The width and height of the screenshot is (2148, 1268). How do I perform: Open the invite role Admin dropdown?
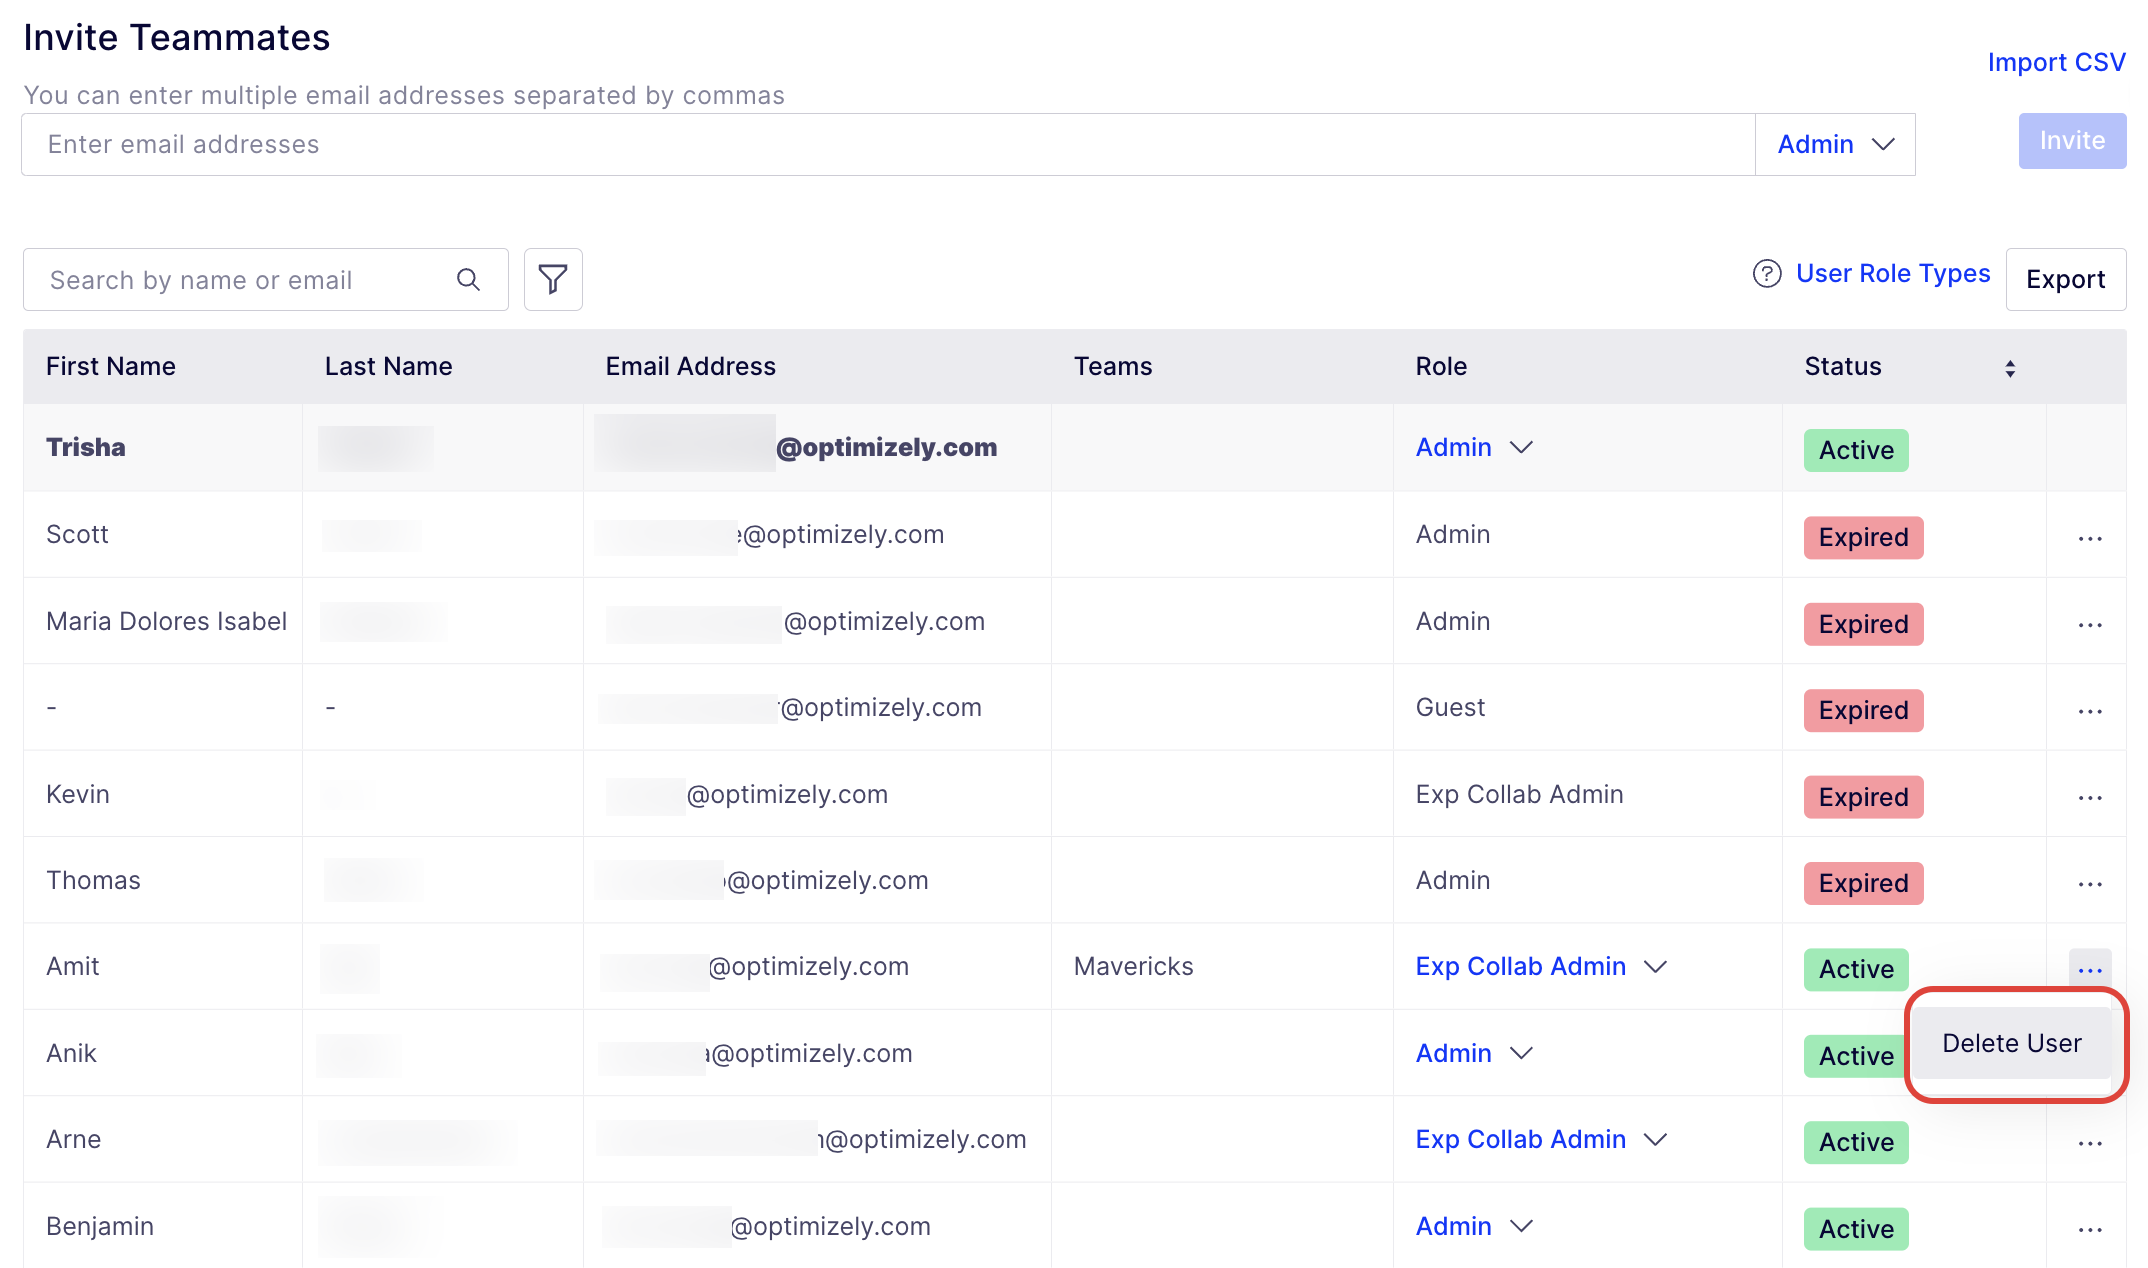point(1835,145)
